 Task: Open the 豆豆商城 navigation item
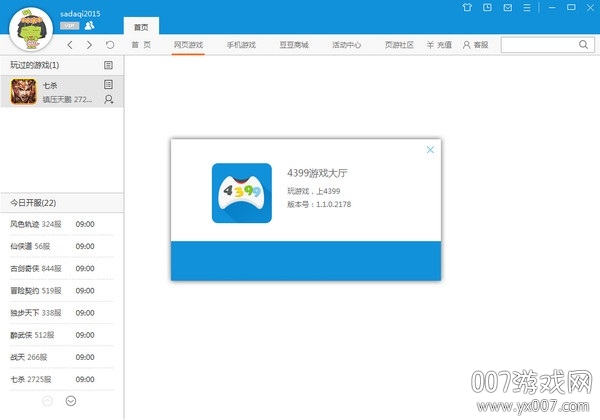(294, 45)
